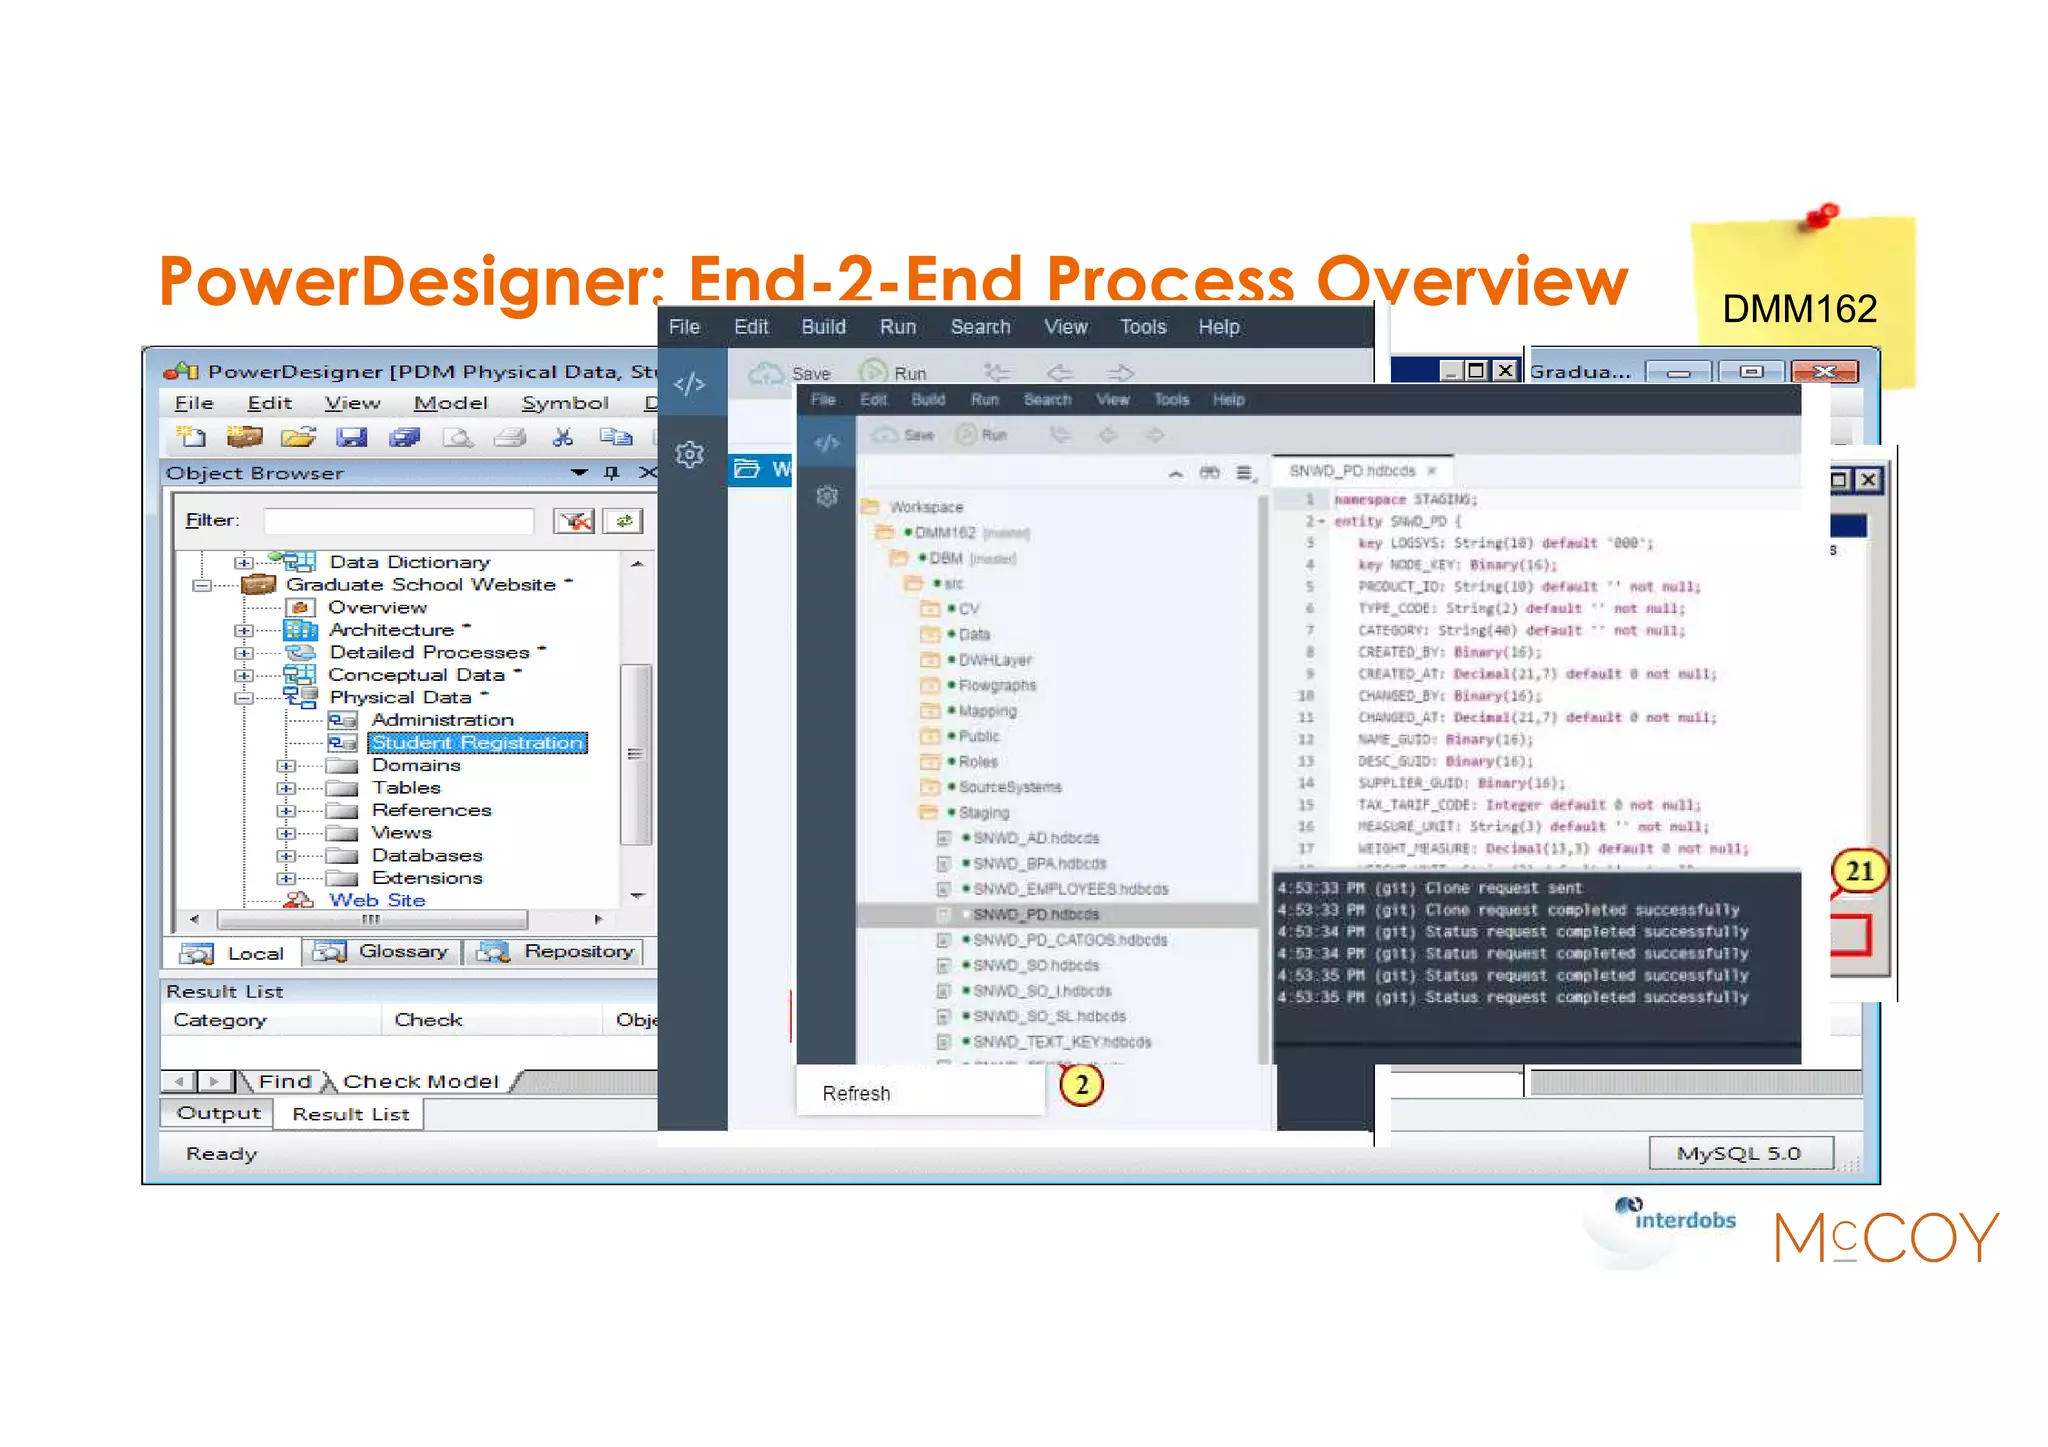Clear the Object Browser filter icon
Screen dimensions: 2048x1447
click(574, 520)
